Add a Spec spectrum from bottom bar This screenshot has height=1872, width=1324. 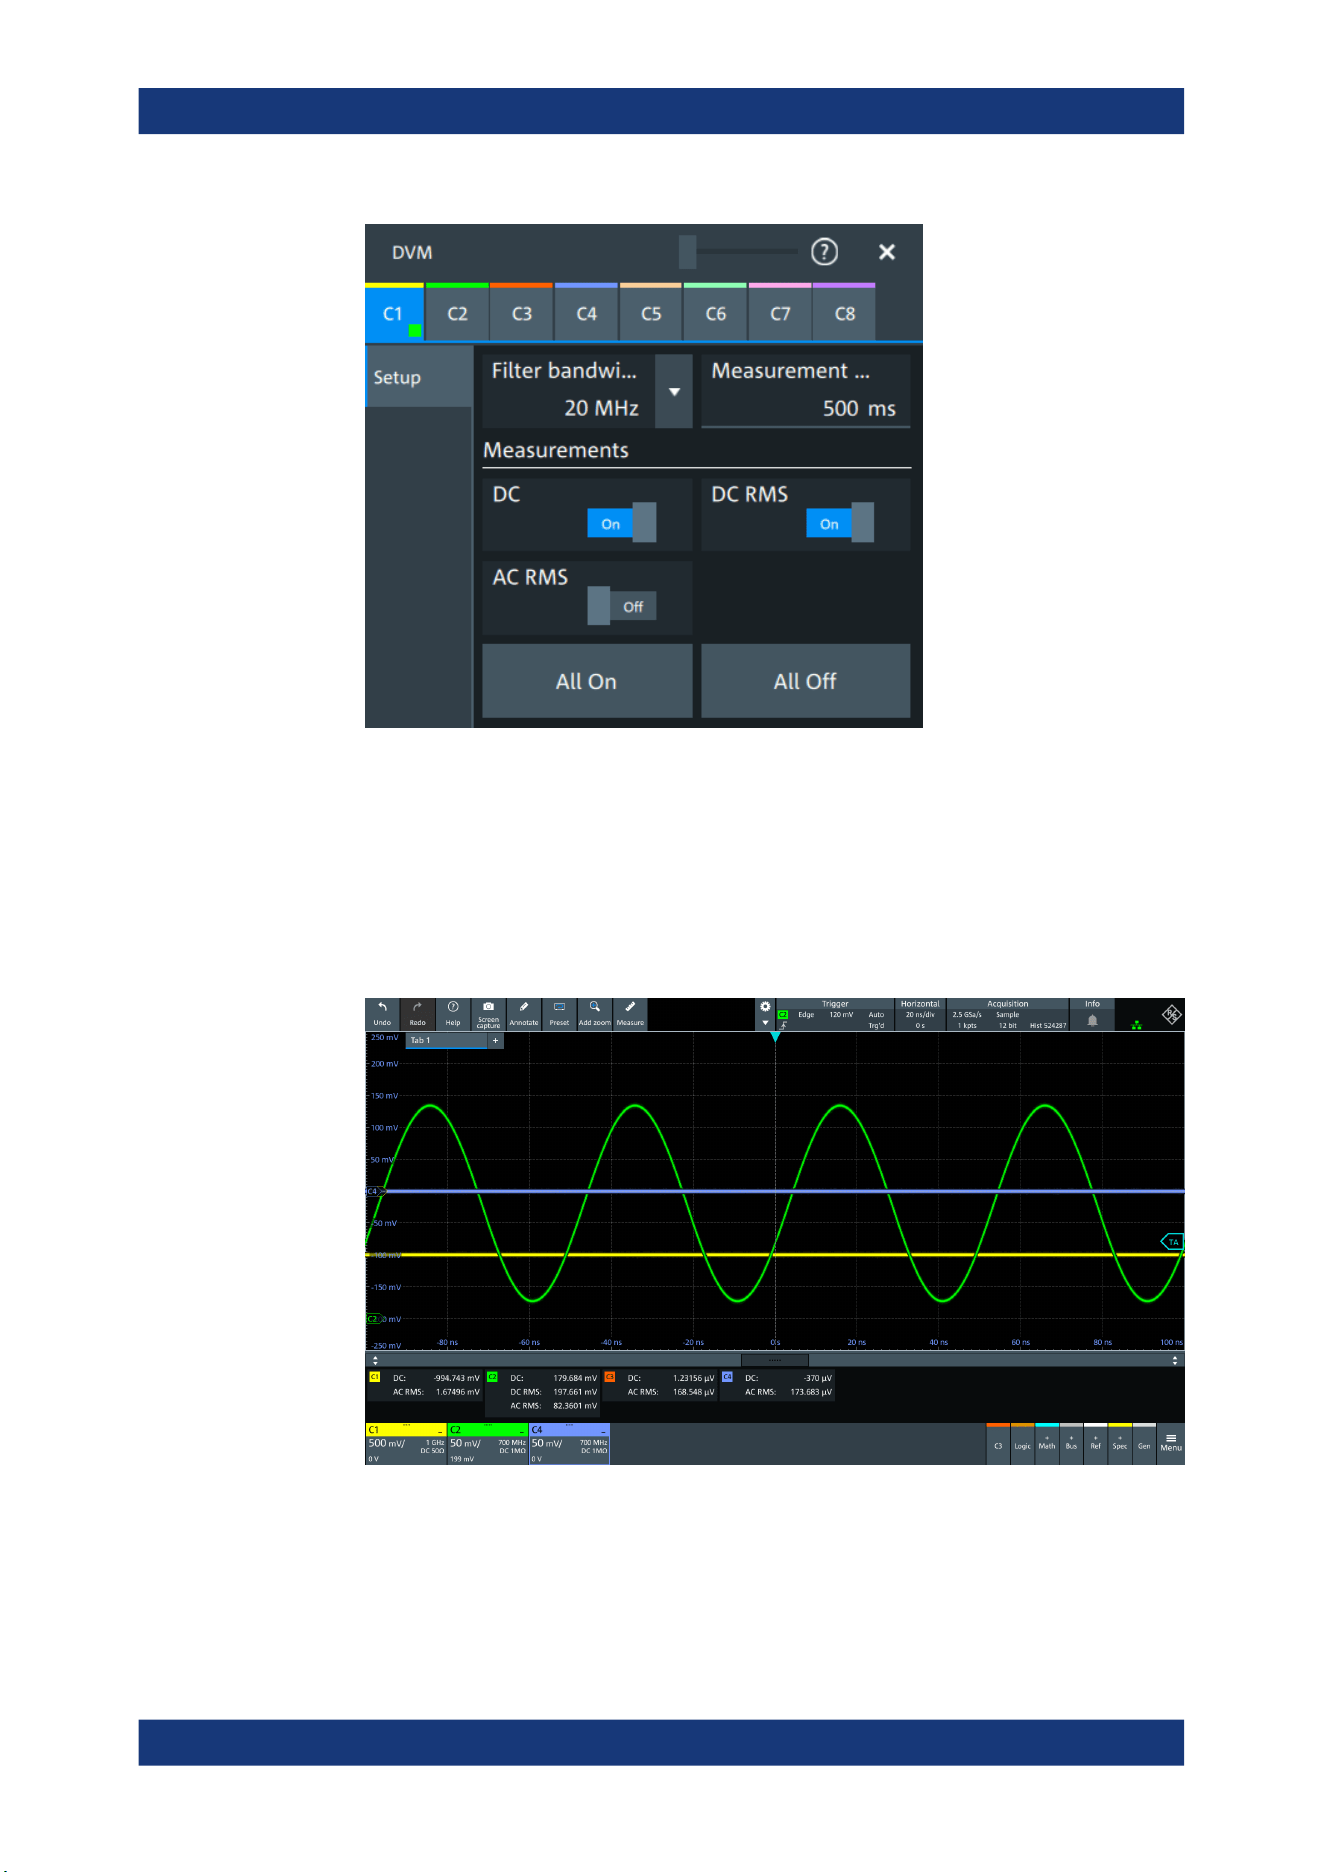pyautogui.click(x=1120, y=1444)
